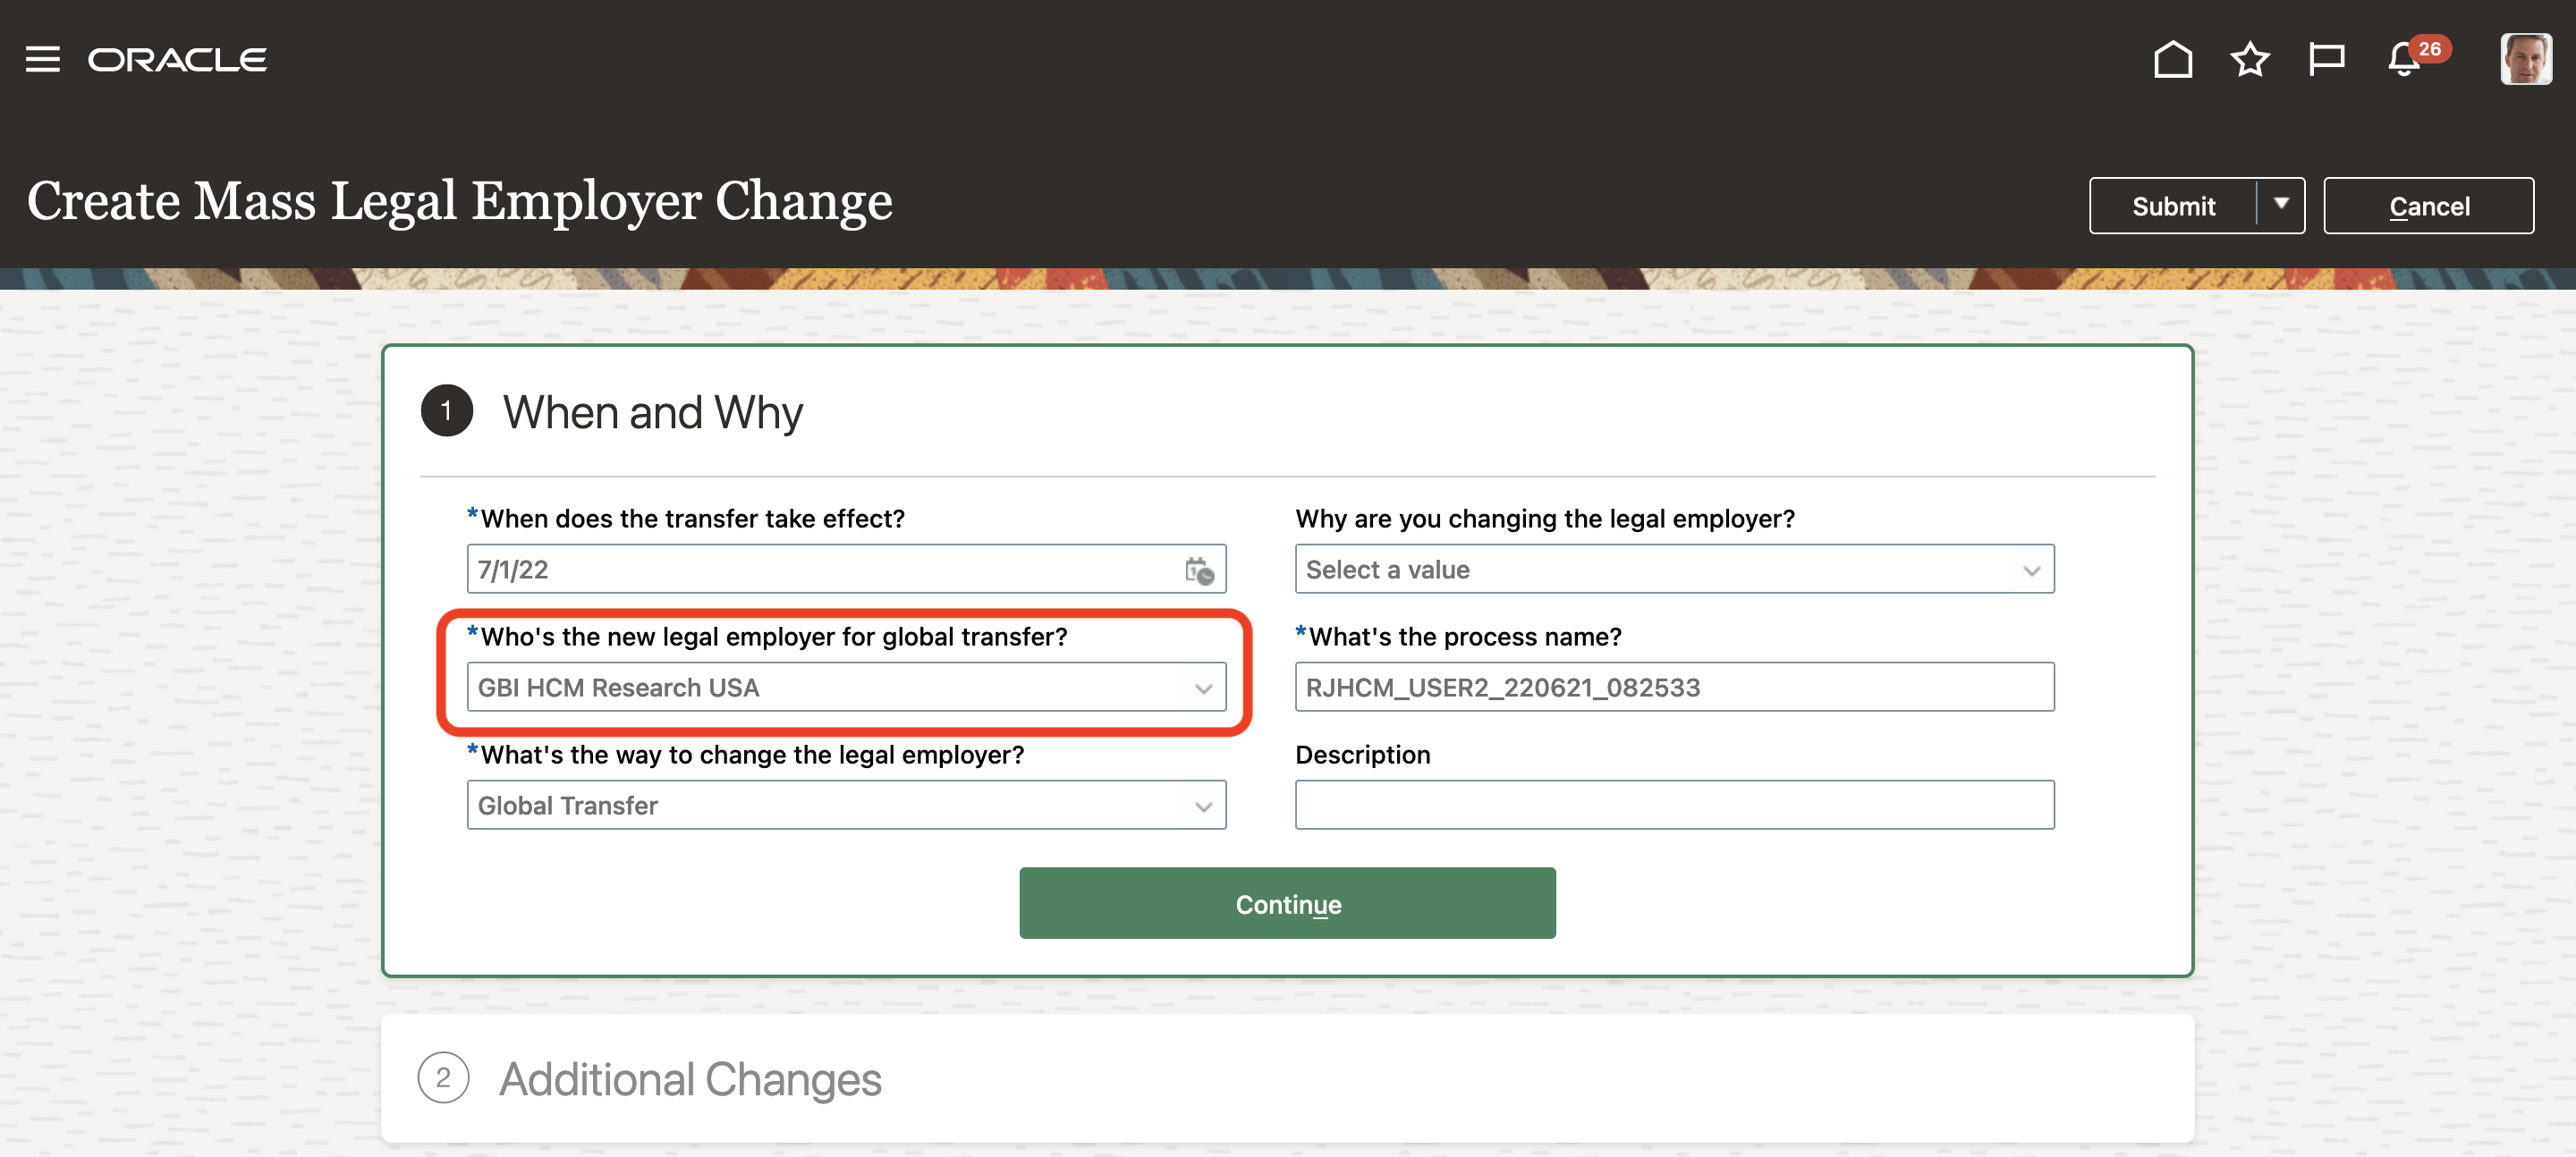This screenshot has width=2576, height=1157.
Task: Select the When and Why section header
Action: click(652, 412)
